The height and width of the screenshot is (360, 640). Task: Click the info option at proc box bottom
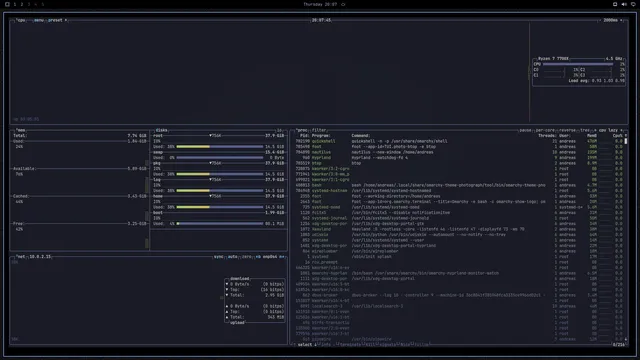click(326, 345)
